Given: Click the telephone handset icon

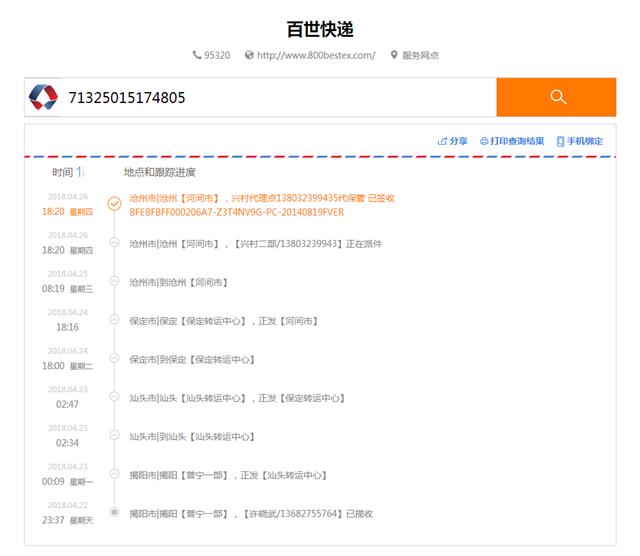Looking at the screenshot, I should click(197, 55).
